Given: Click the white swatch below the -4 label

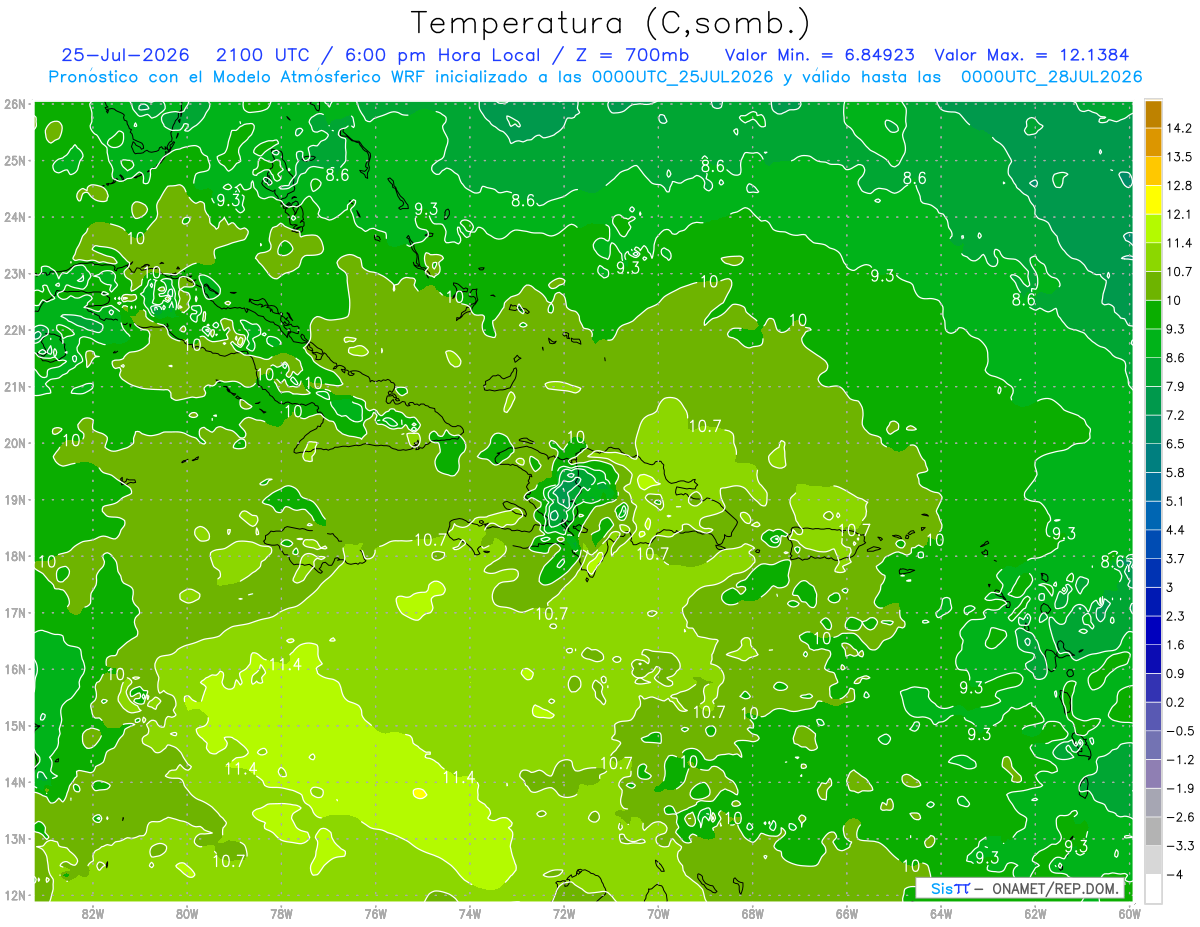Looking at the screenshot, I should (1153, 888).
